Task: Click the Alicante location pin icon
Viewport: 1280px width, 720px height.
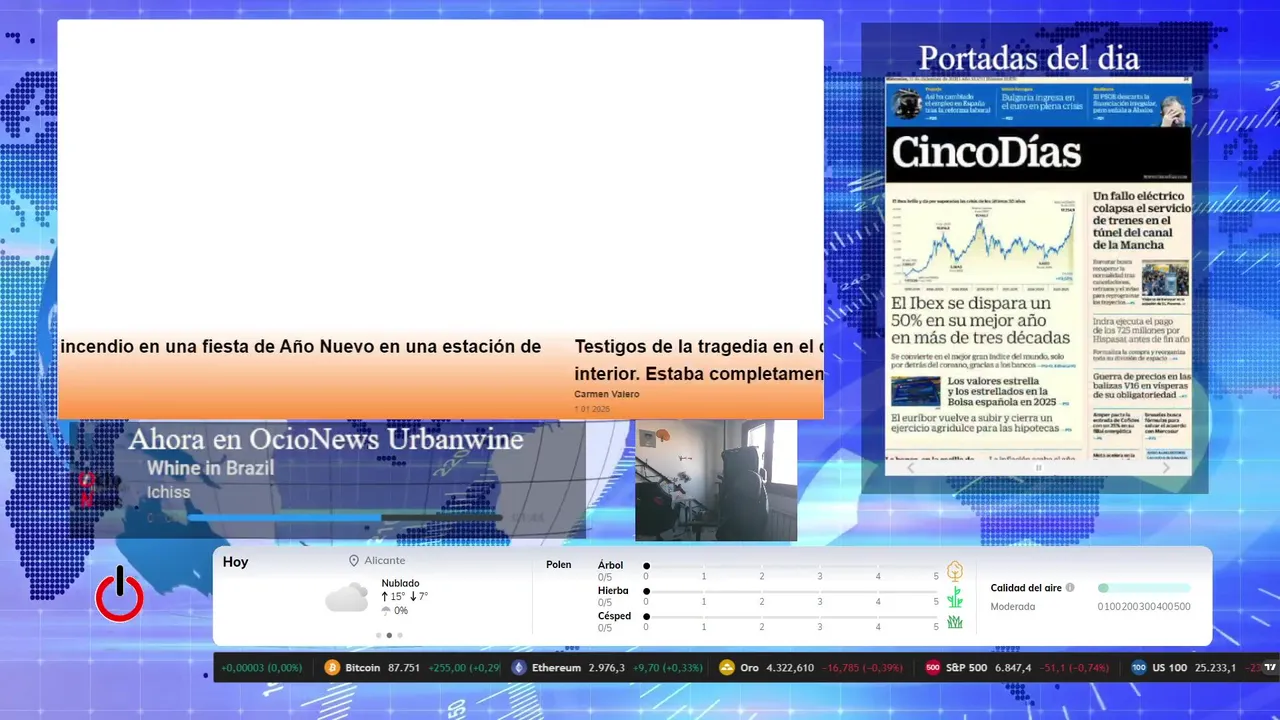Action: pos(354,561)
